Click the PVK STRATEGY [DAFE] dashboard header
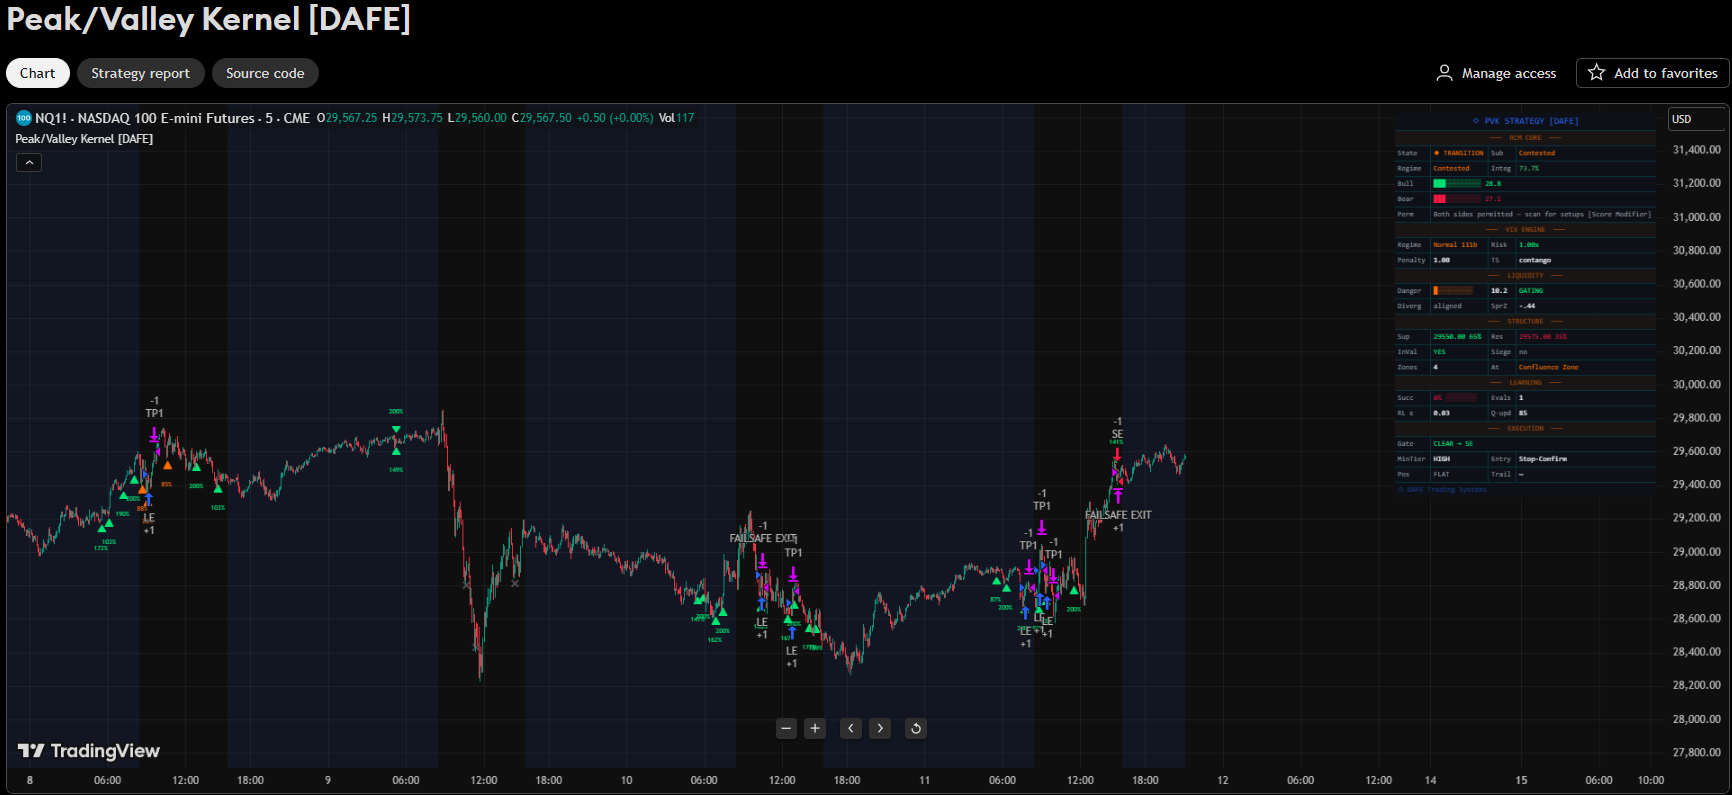Image resolution: width=1732 pixels, height=795 pixels. pos(1526,121)
